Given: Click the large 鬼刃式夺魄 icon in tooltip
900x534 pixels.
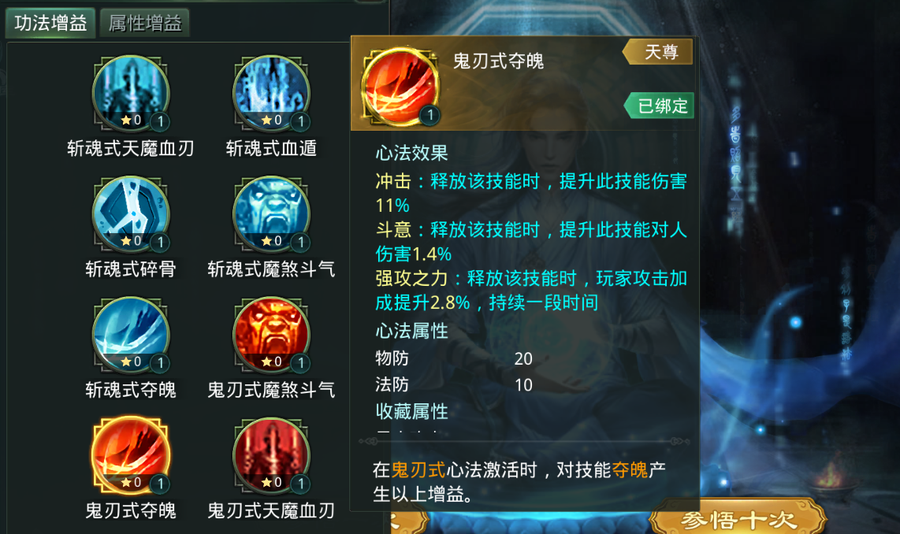Looking at the screenshot, I should click(x=400, y=87).
